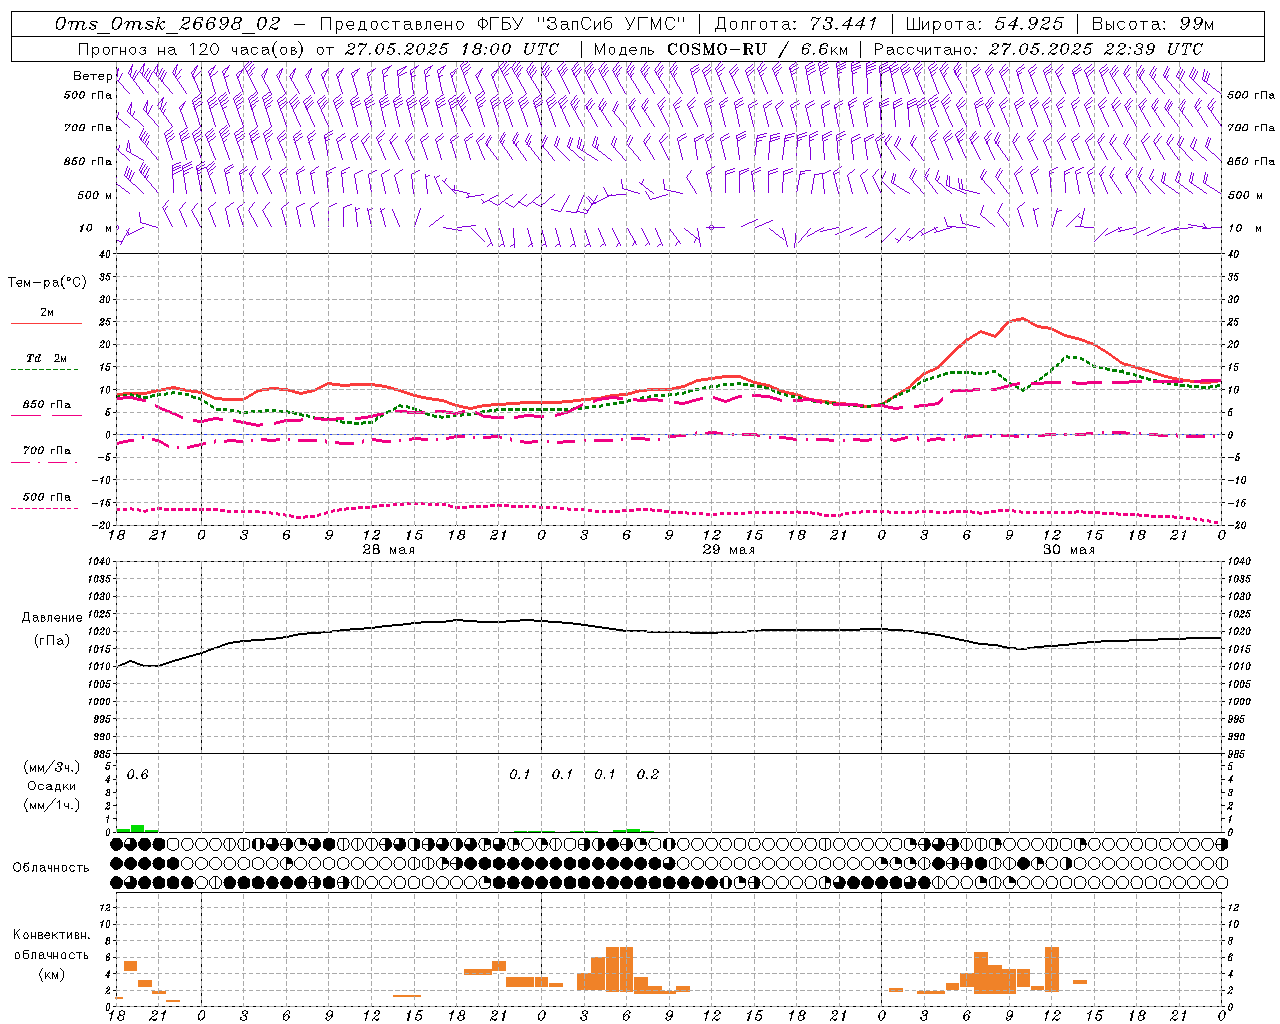
Task: Click the "Ветер" wind panel label
Action: pyautogui.click(x=92, y=76)
